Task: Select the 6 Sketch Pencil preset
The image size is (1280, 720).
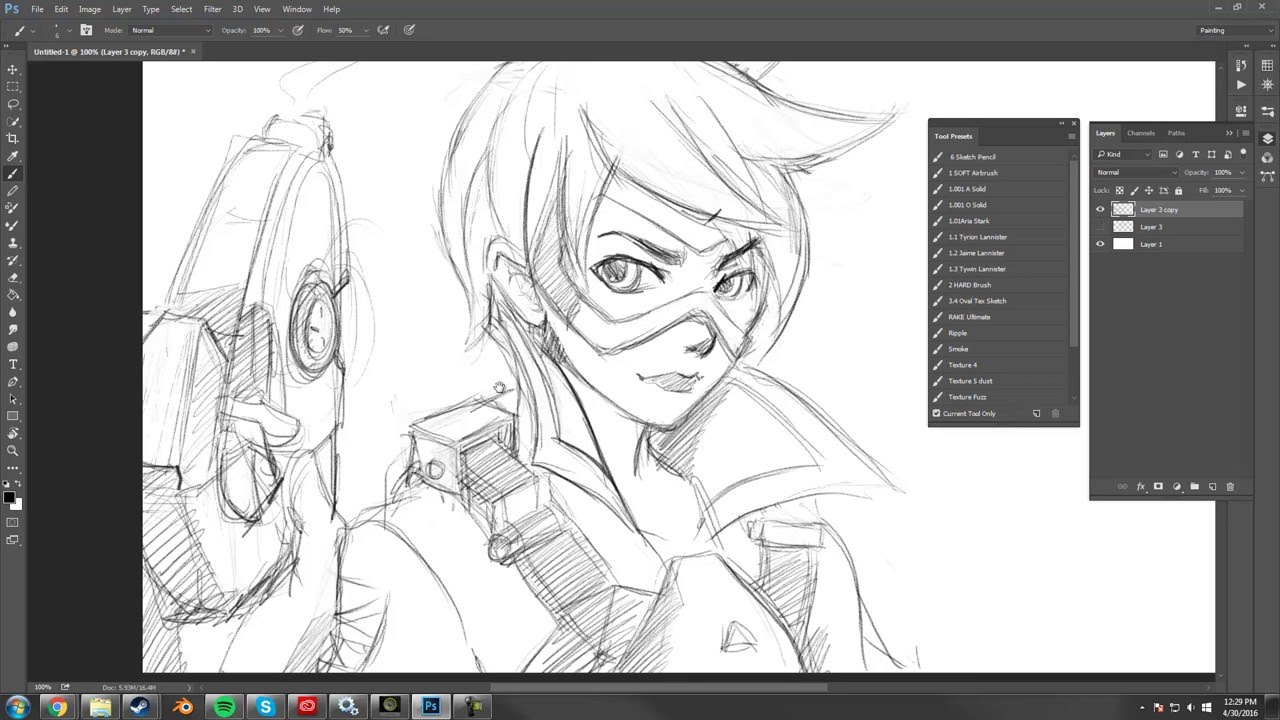Action: pyautogui.click(x=972, y=157)
